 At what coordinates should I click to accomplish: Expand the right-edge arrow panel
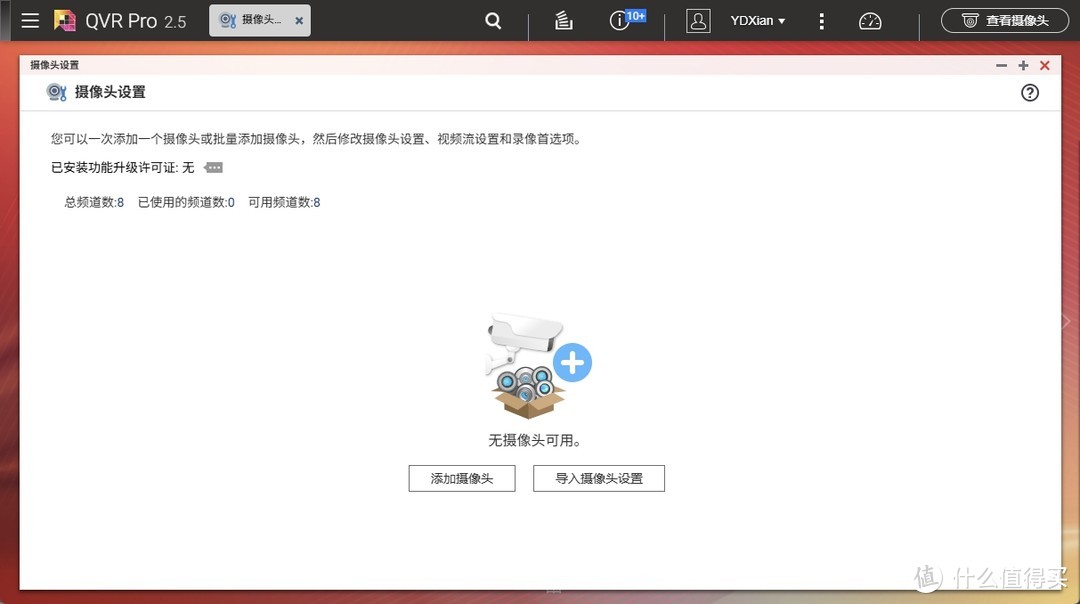click(x=1065, y=321)
